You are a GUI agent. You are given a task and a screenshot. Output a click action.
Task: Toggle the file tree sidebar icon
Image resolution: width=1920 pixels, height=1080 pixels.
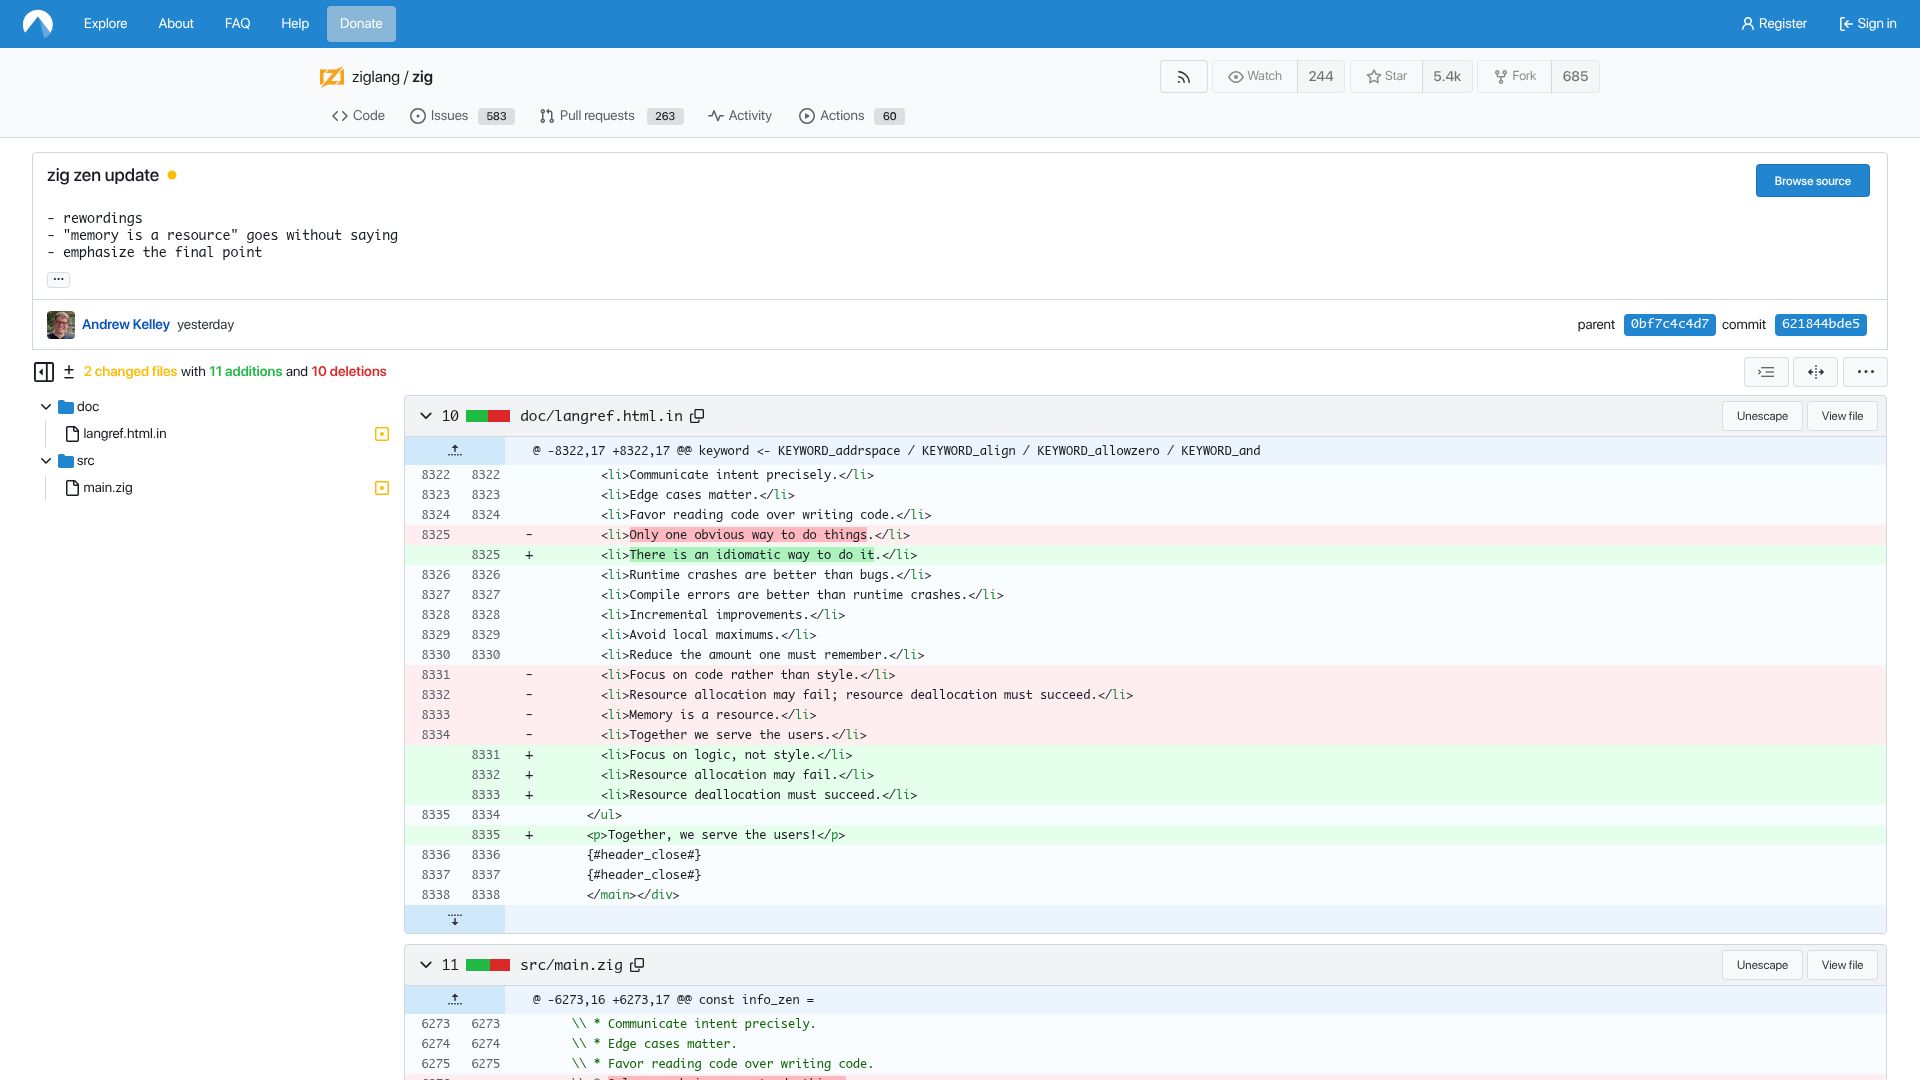44,372
